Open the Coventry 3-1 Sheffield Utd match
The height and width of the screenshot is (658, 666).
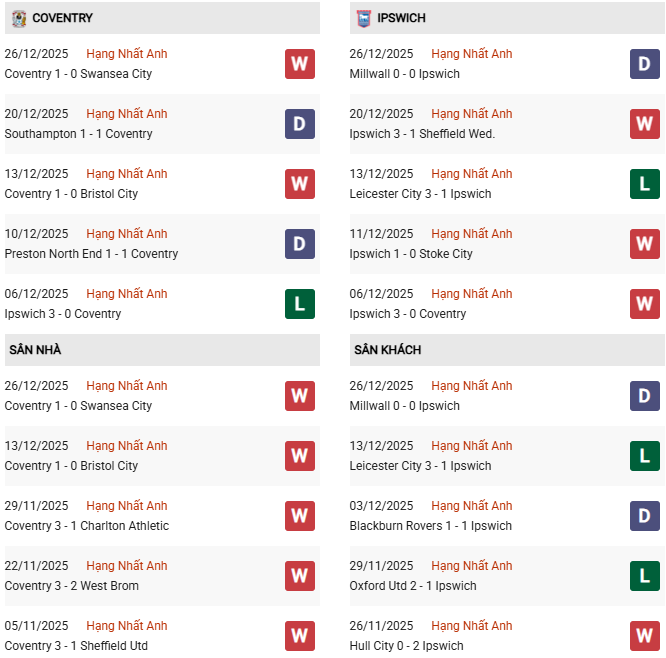click(x=76, y=646)
